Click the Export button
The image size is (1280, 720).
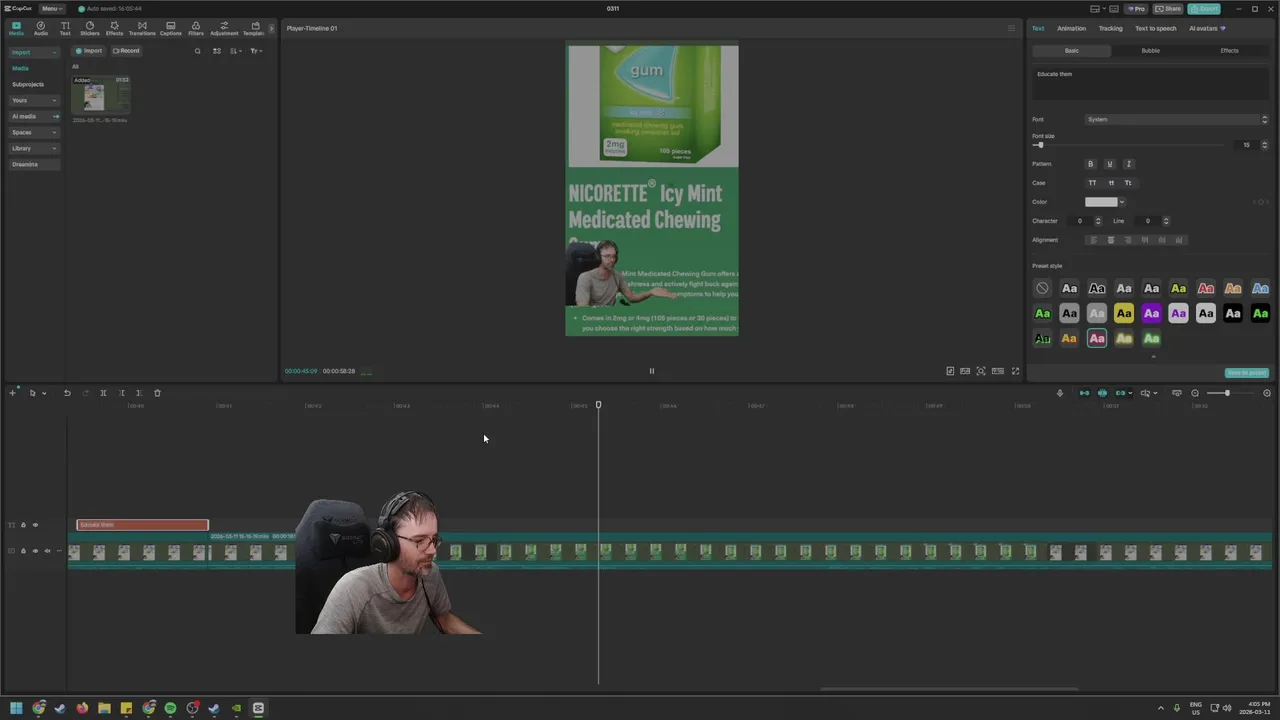coord(1205,8)
